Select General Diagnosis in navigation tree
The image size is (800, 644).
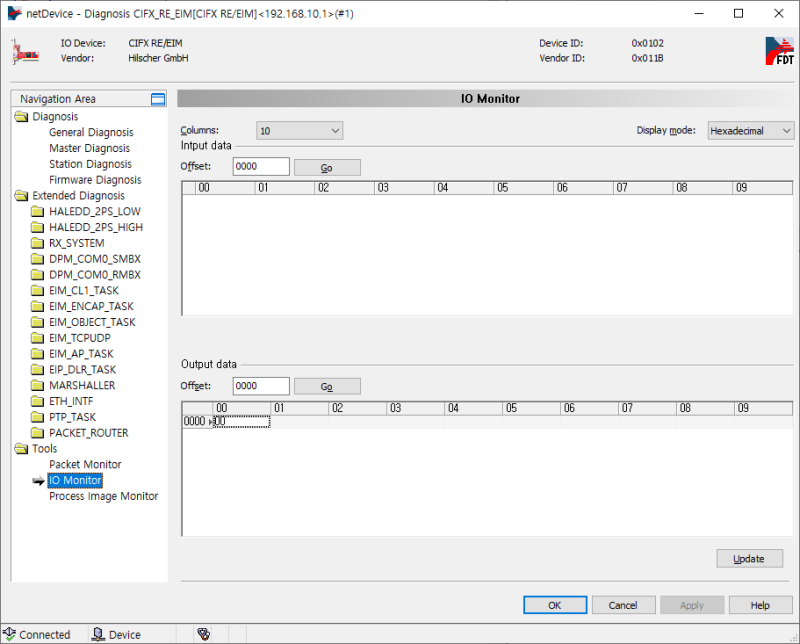(x=91, y=133)
